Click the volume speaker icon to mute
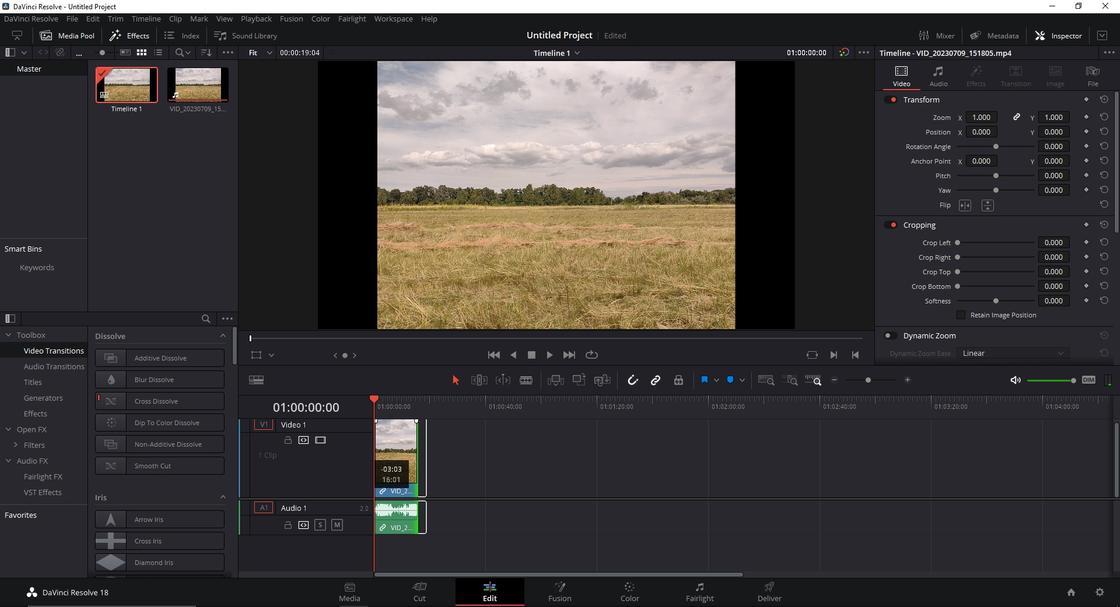The image size is (1120, 607). [1015, 380]
